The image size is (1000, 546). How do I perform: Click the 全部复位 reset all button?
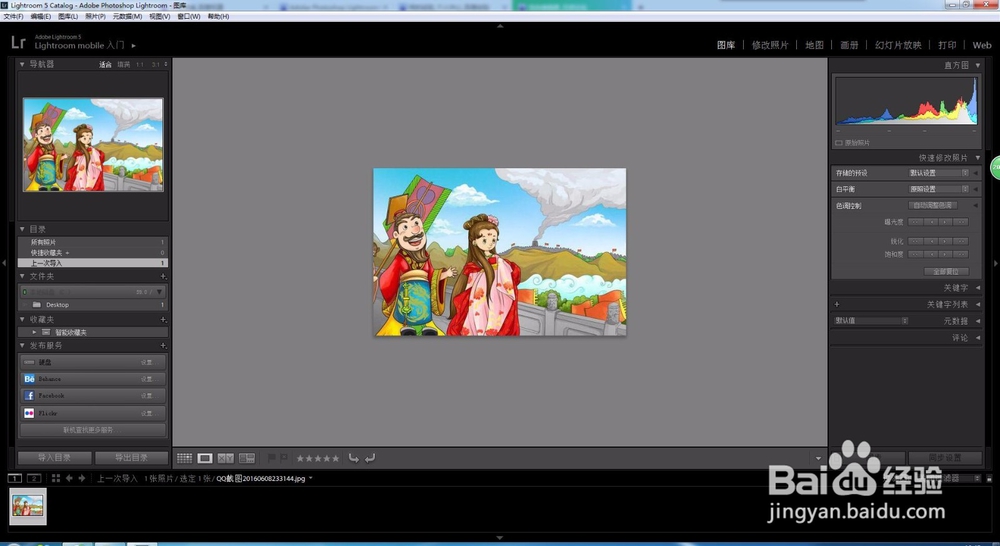tap(946, 272)
